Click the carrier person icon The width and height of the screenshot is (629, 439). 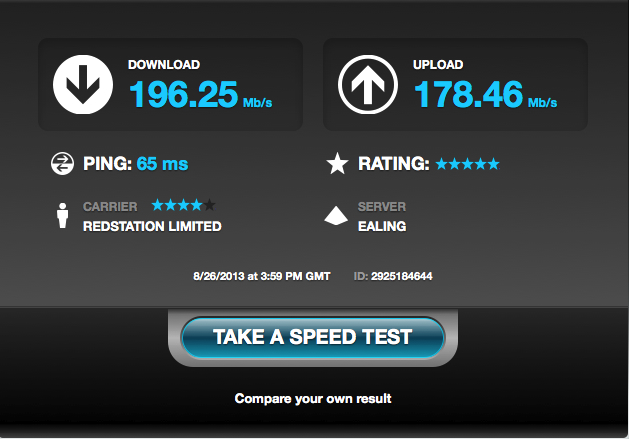(62, 215)
